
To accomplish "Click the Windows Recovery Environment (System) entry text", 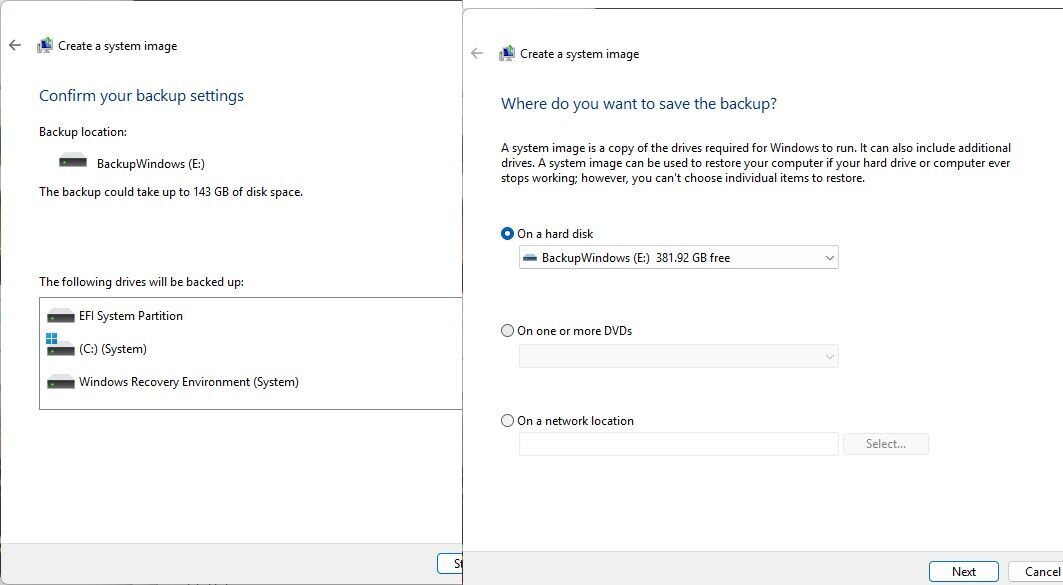I will (189, 382).
